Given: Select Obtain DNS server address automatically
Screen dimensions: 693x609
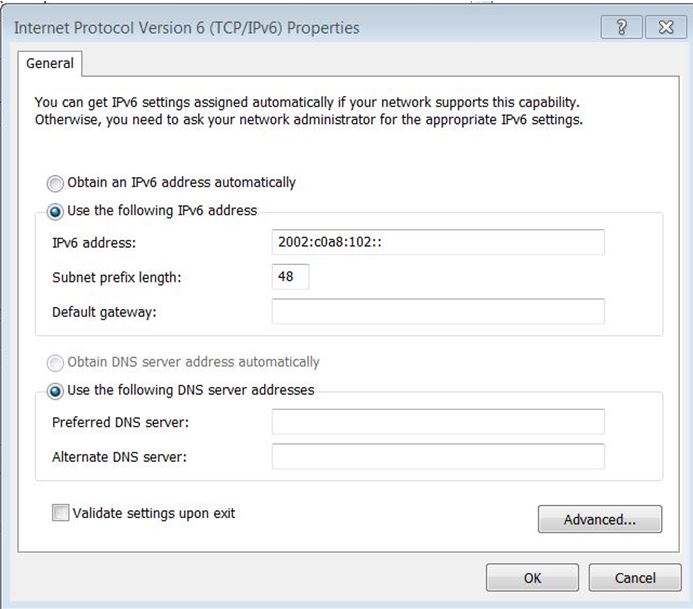Looking at the screenshot, I should pyautogui.click(x=55, y=362).
